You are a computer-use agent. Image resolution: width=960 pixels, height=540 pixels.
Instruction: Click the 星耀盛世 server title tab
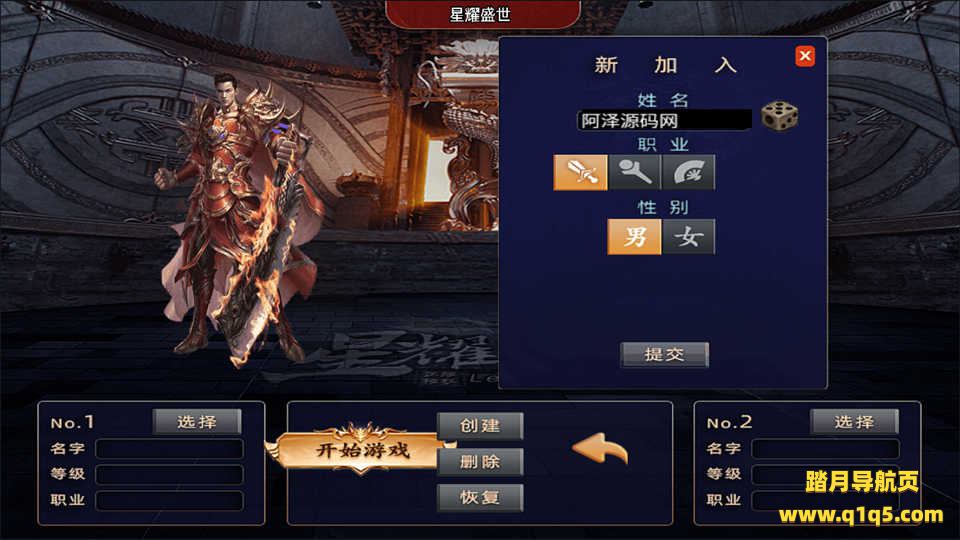[x=482, y=13]
